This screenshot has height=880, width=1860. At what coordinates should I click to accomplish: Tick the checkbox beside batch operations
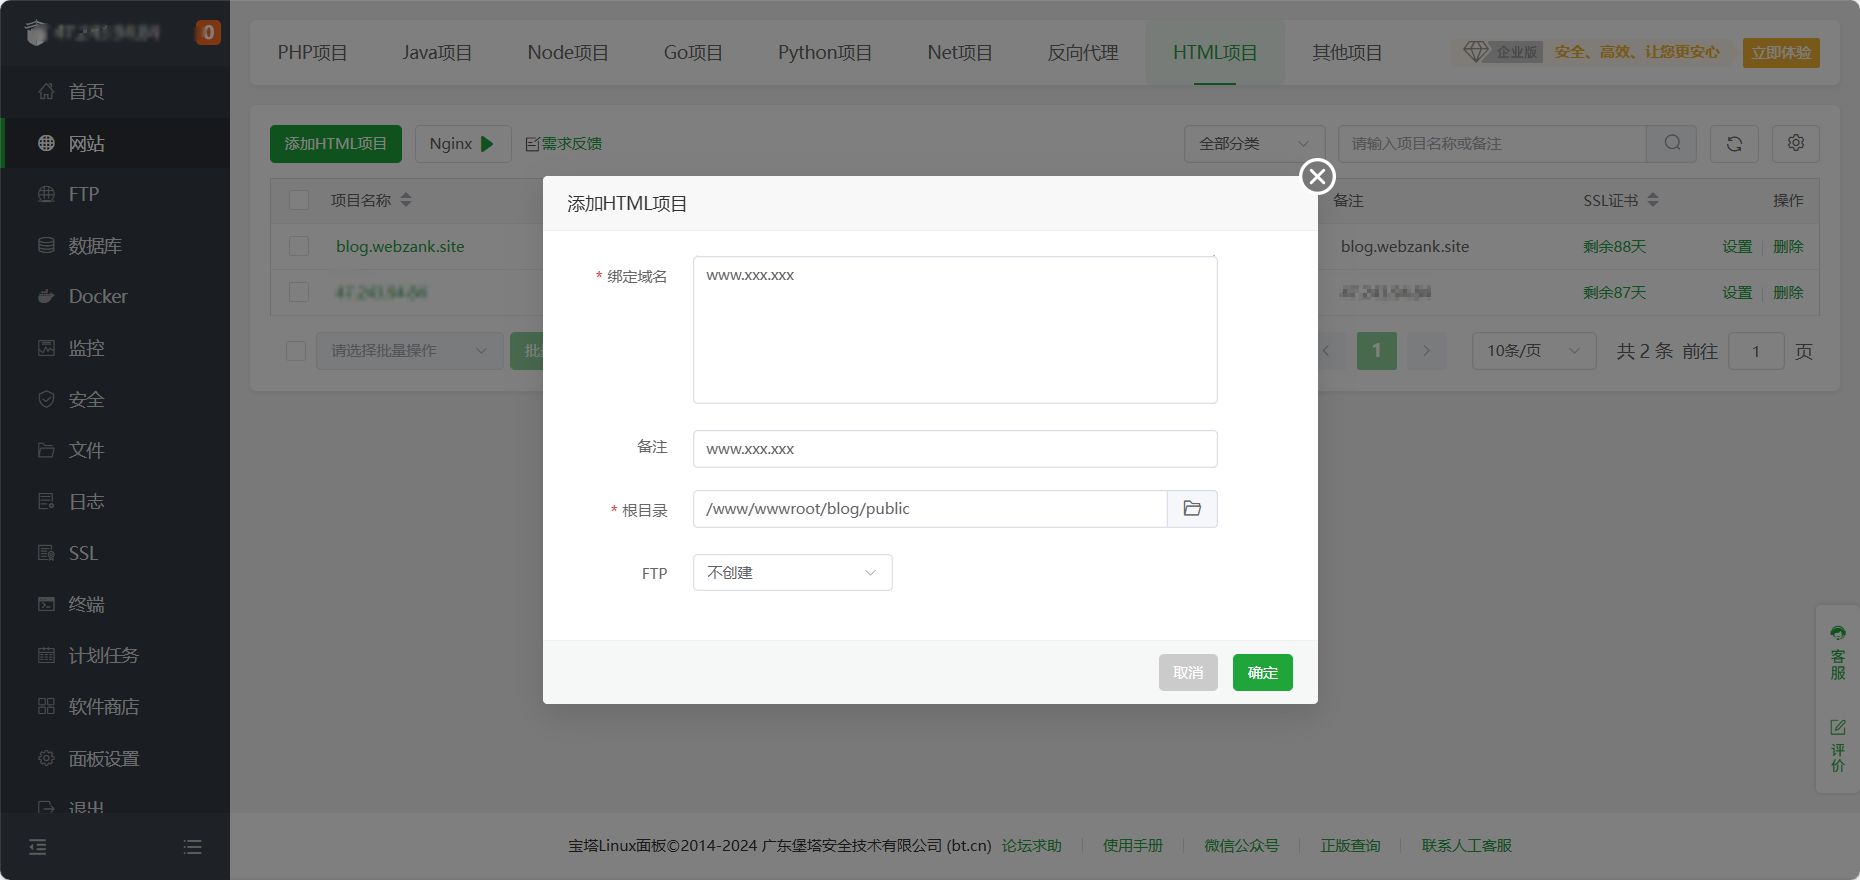(296, 351)
